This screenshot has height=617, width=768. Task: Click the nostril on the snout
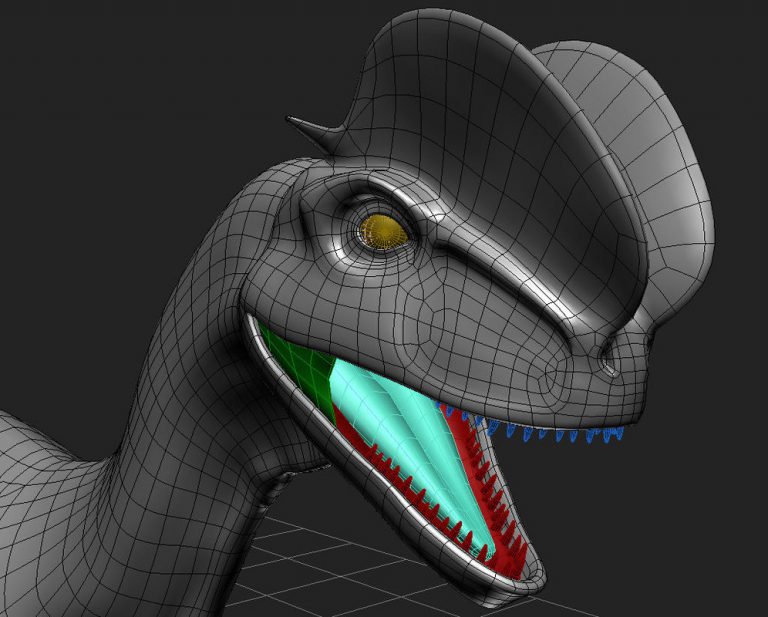[607, 363]
